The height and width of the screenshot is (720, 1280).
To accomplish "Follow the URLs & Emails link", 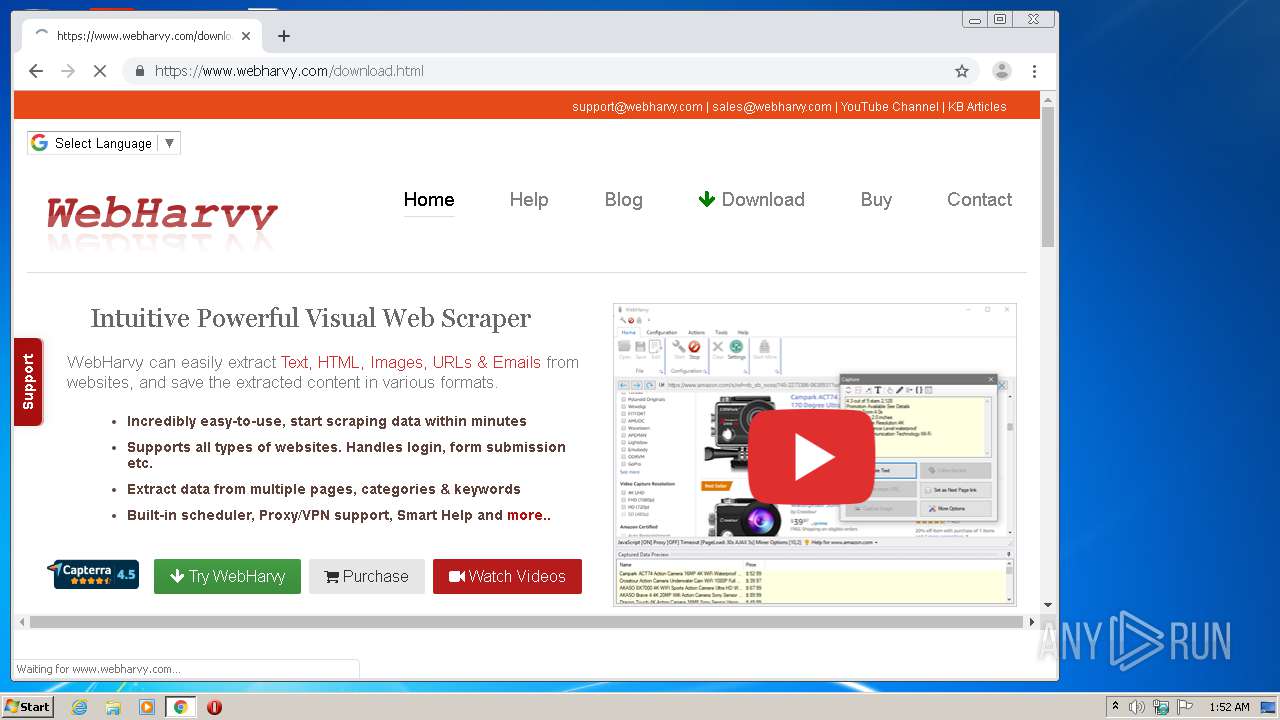I will tap(486, 362).
